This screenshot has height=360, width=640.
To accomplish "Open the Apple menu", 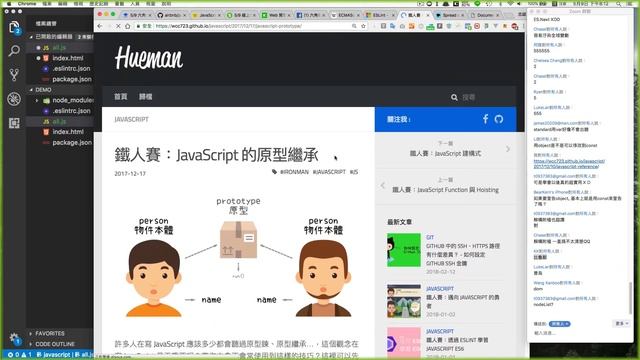I will click(9, 3).
